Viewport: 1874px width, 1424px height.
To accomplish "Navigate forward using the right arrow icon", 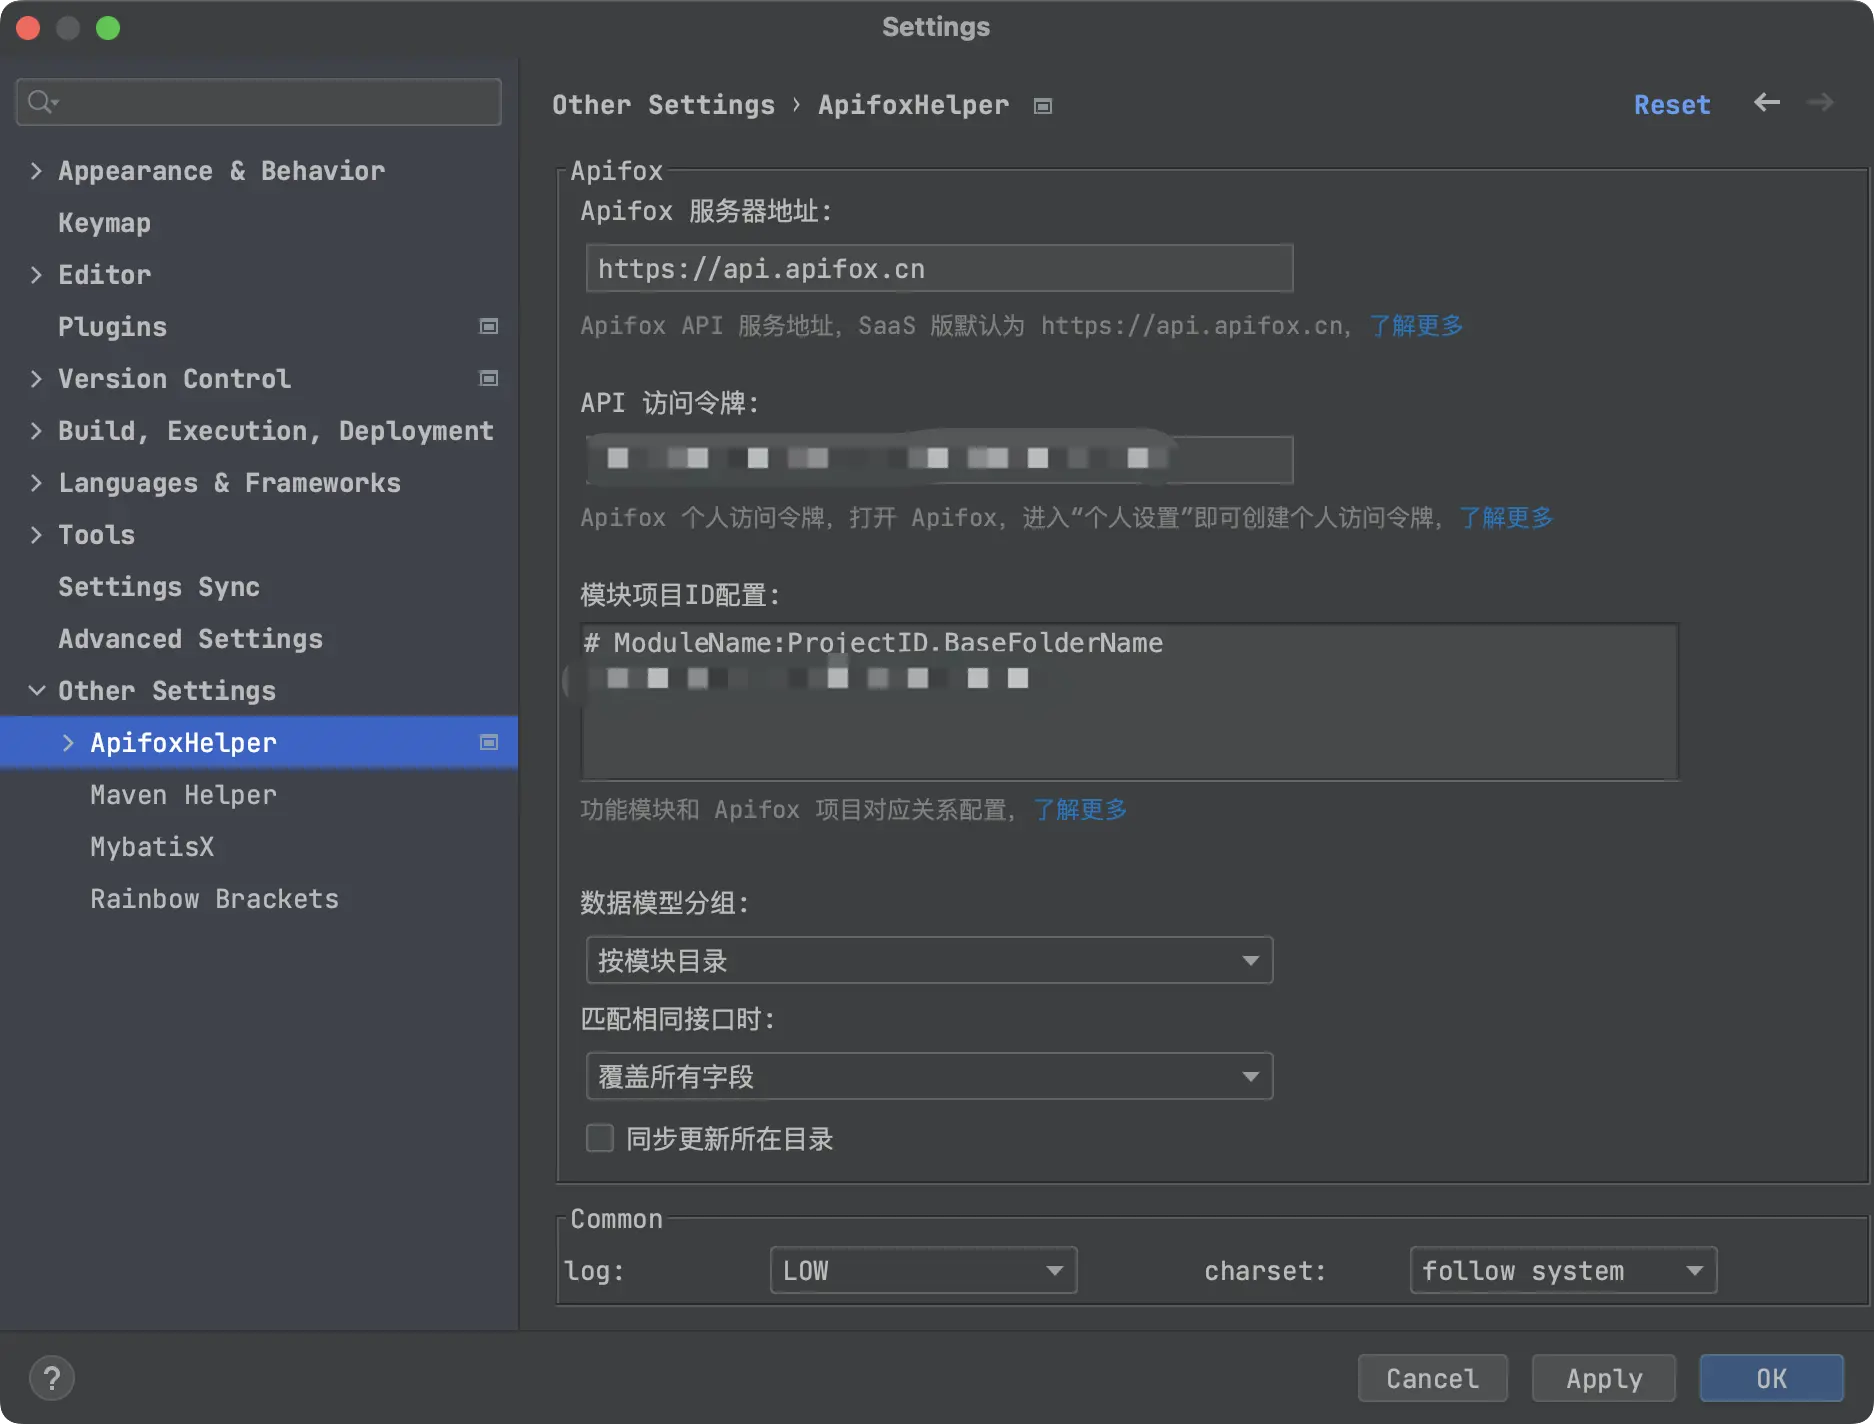I will (x=1821, y=103).
